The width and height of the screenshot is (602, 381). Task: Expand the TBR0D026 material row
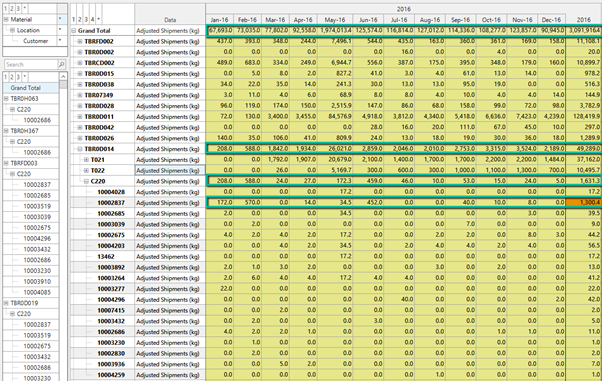[x=80, y=138]
